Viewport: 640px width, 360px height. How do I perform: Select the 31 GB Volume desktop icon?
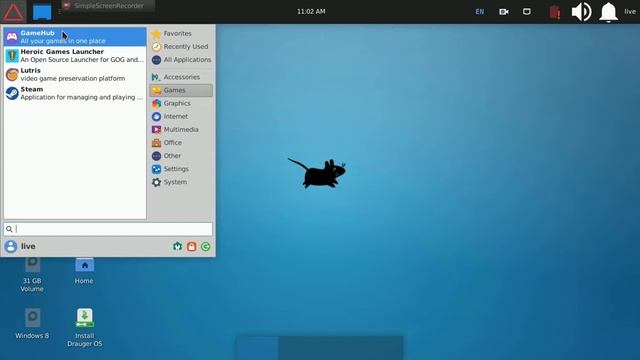(32, 275)
